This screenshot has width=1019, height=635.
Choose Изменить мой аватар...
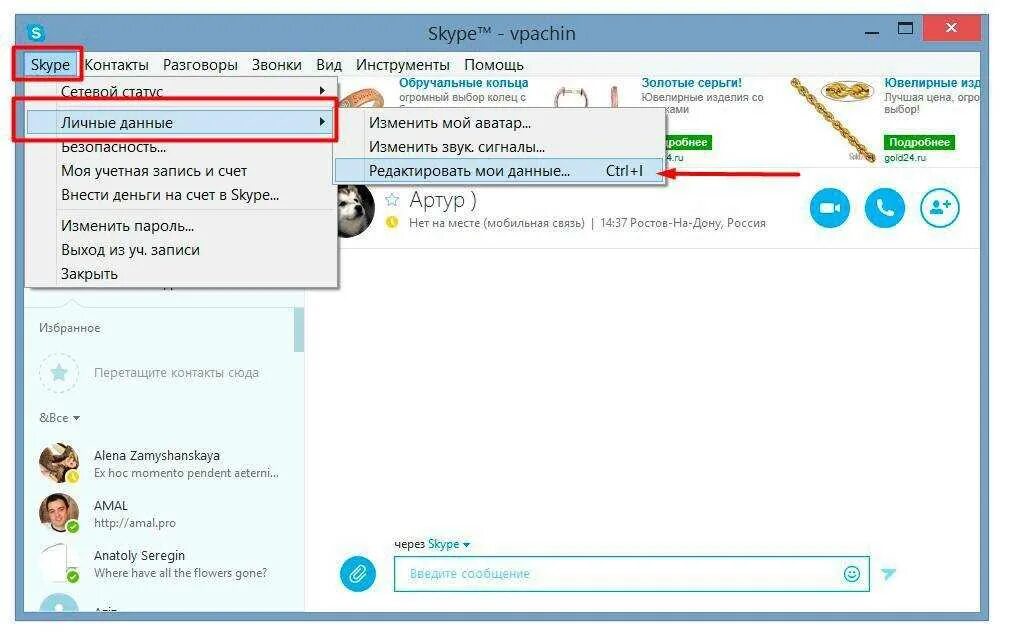(498, 123)
